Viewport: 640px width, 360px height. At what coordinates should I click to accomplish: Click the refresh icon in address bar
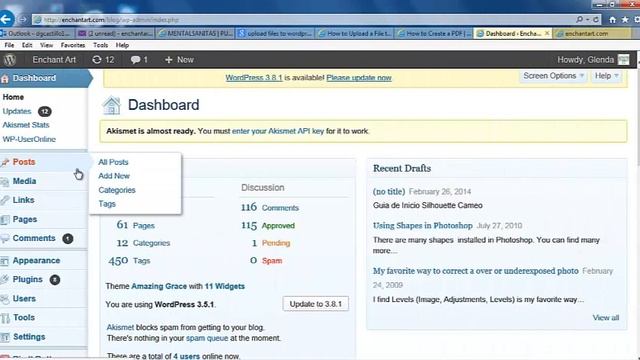pos(596,19)
